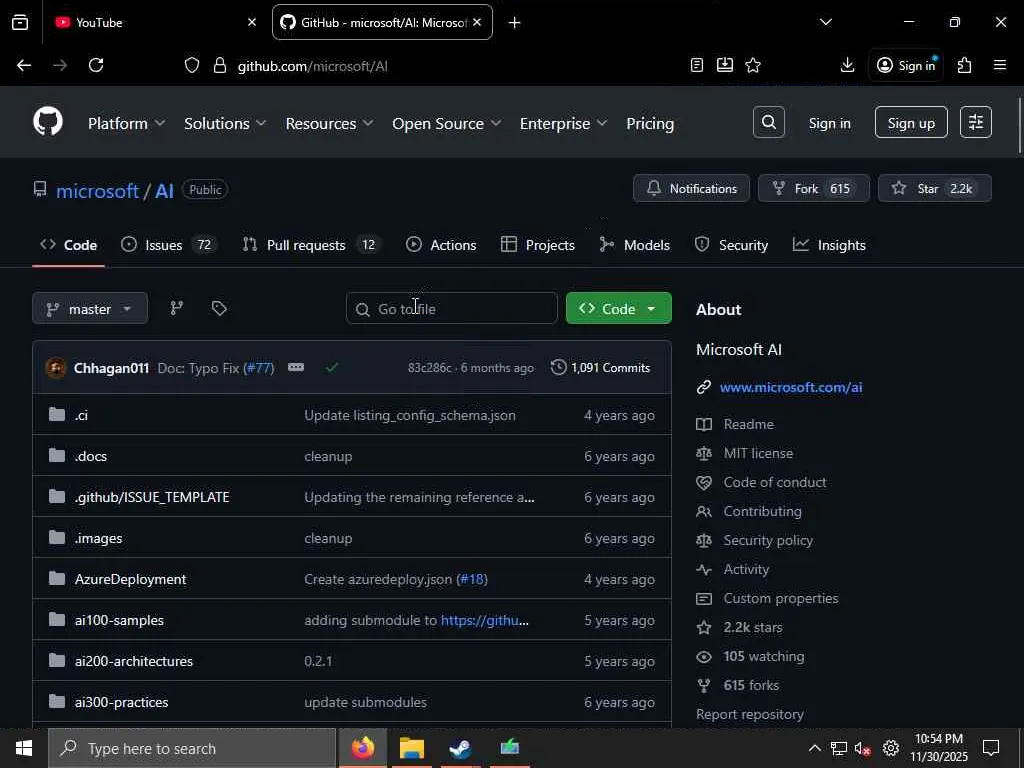Image resolution: width=1024 pixels, height=768 pixels.
Task: Click Windows taskbar search box
Action: [x=192, y=748]
